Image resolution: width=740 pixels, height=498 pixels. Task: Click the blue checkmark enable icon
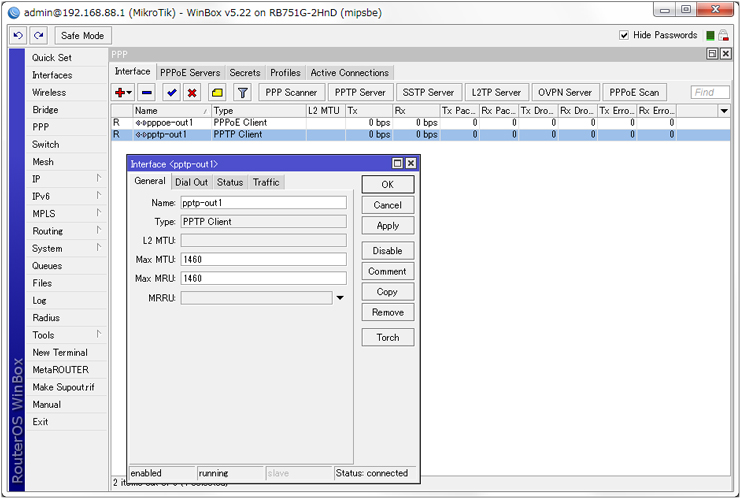tap(171, 92)
